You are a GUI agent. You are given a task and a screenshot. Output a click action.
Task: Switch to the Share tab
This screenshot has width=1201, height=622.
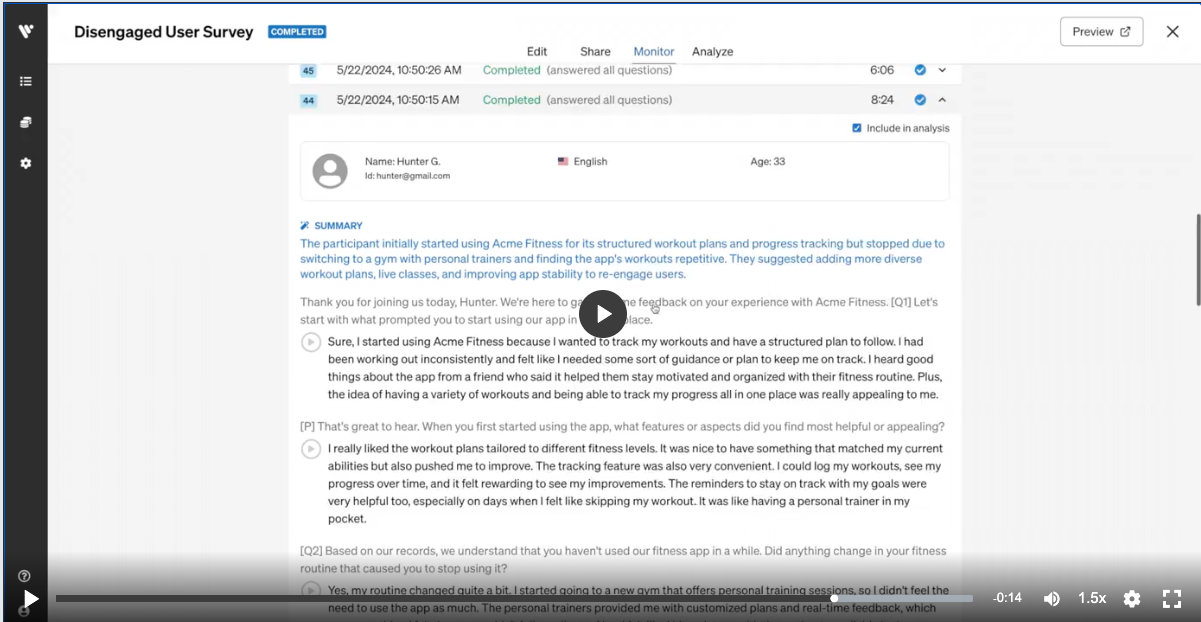(x=595, y=52)
